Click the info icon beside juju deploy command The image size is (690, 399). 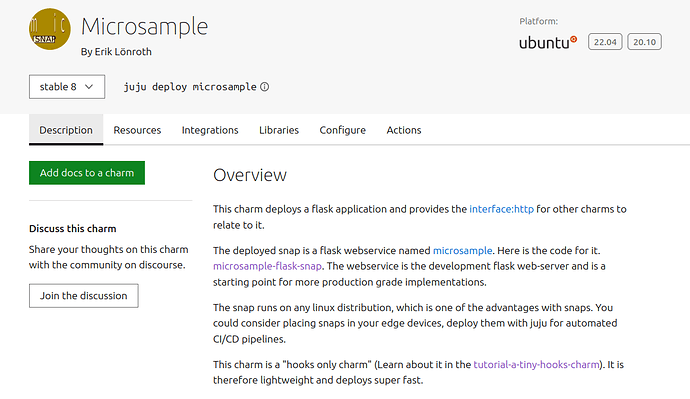[x=264, y=87]
